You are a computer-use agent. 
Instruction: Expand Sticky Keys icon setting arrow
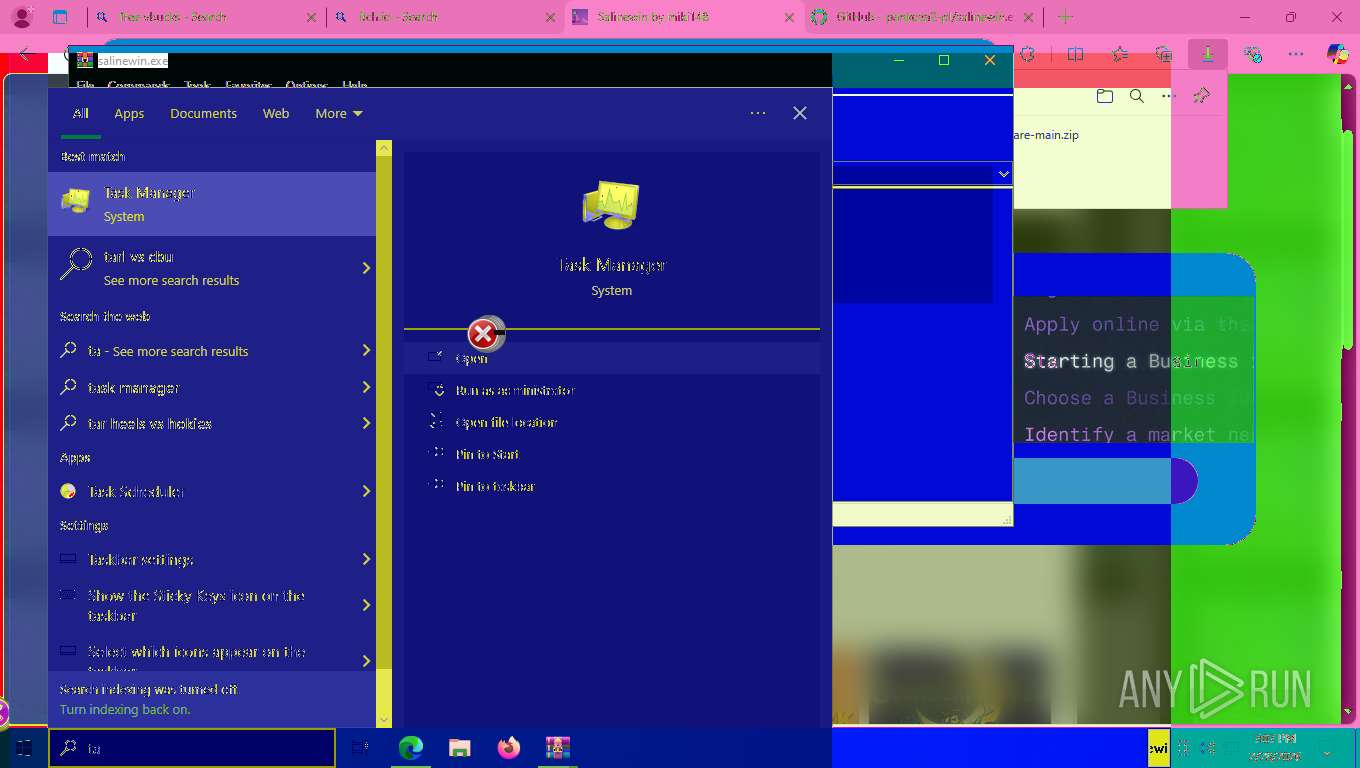[x=366, y=605]
